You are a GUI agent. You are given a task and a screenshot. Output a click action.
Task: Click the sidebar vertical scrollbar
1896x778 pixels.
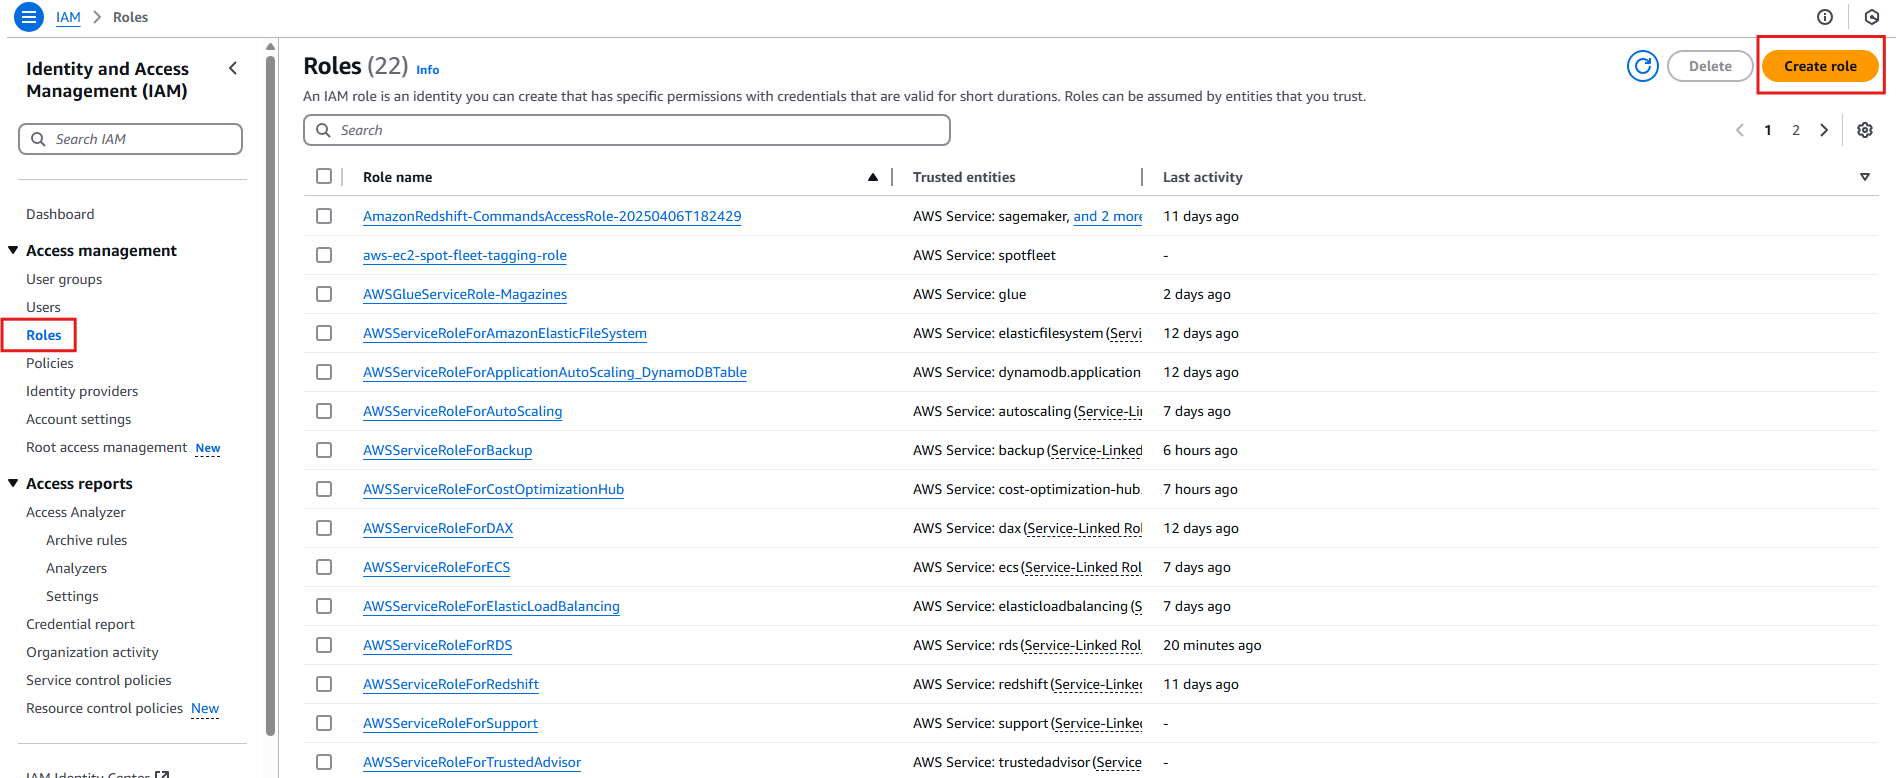tap(270, 395)
